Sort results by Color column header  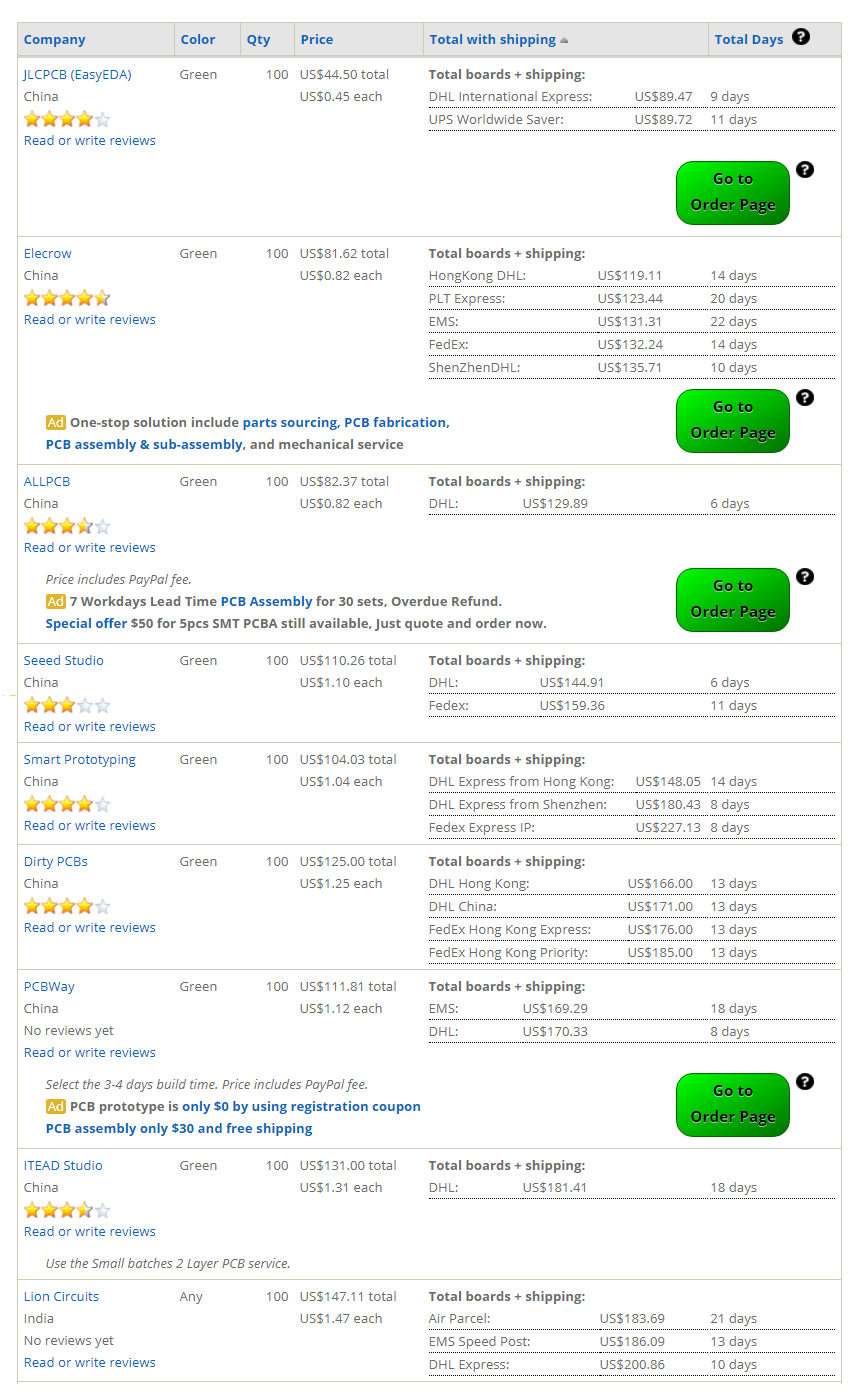(x=198, y=39)
